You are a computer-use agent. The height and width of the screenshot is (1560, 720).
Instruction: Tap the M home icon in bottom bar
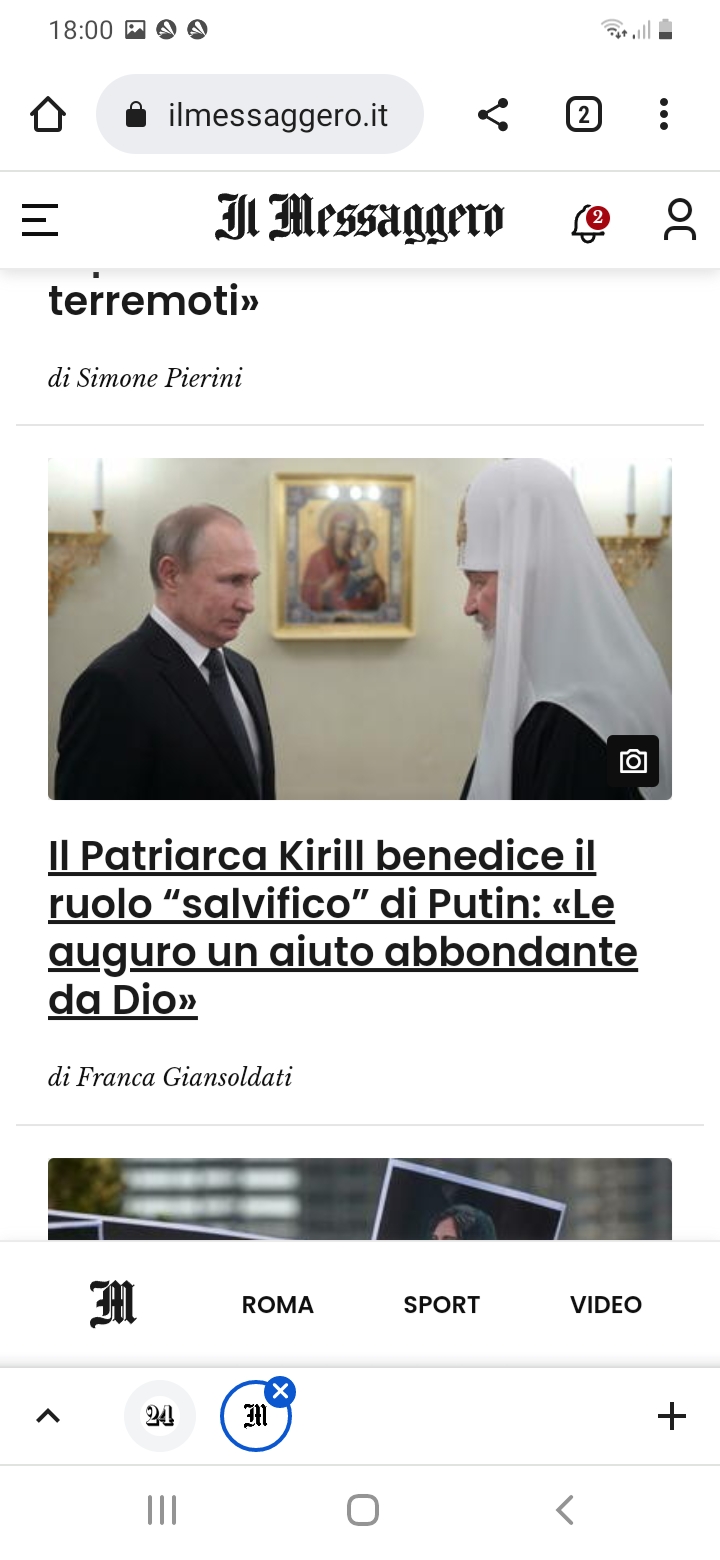click(x=113, y=1304)
